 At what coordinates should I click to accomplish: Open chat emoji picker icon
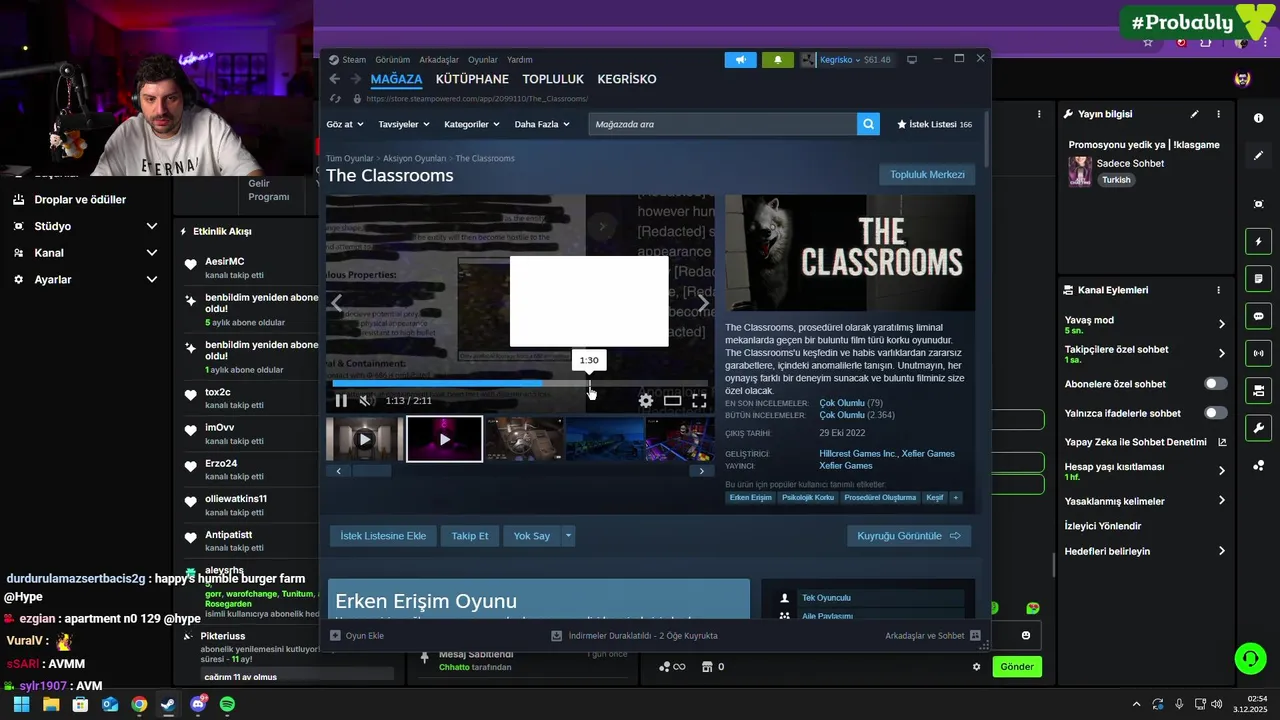coord(1026,635)
